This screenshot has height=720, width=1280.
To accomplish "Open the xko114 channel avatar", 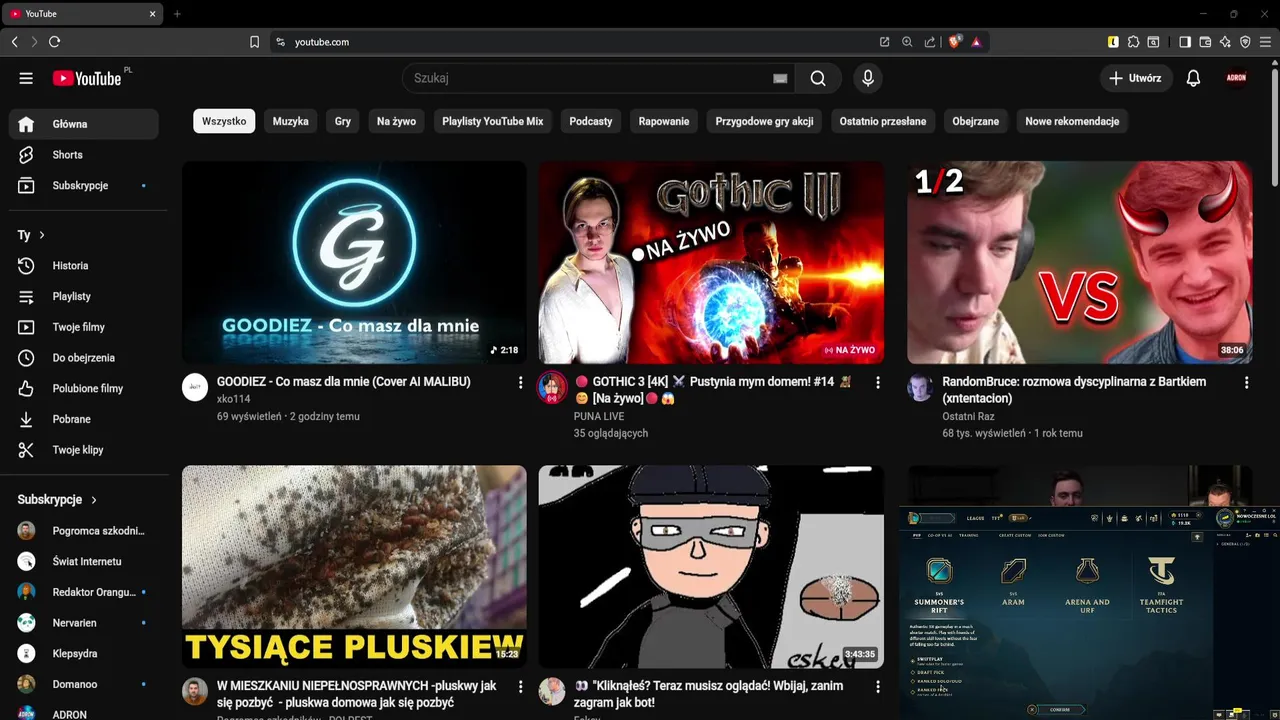I will (x=195, y=388).
